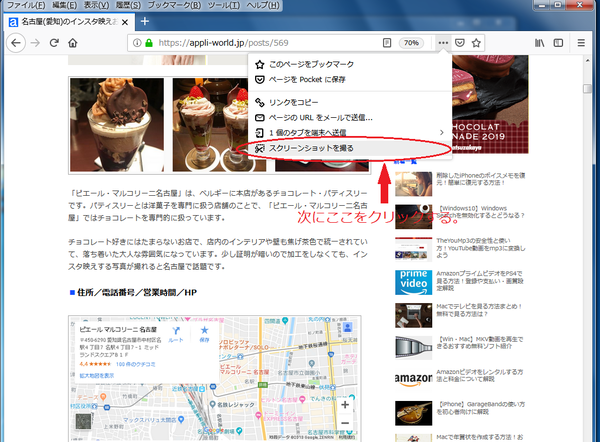
Task: Open GarageBandの使い方 article link
Action: (x=481, y=408)
